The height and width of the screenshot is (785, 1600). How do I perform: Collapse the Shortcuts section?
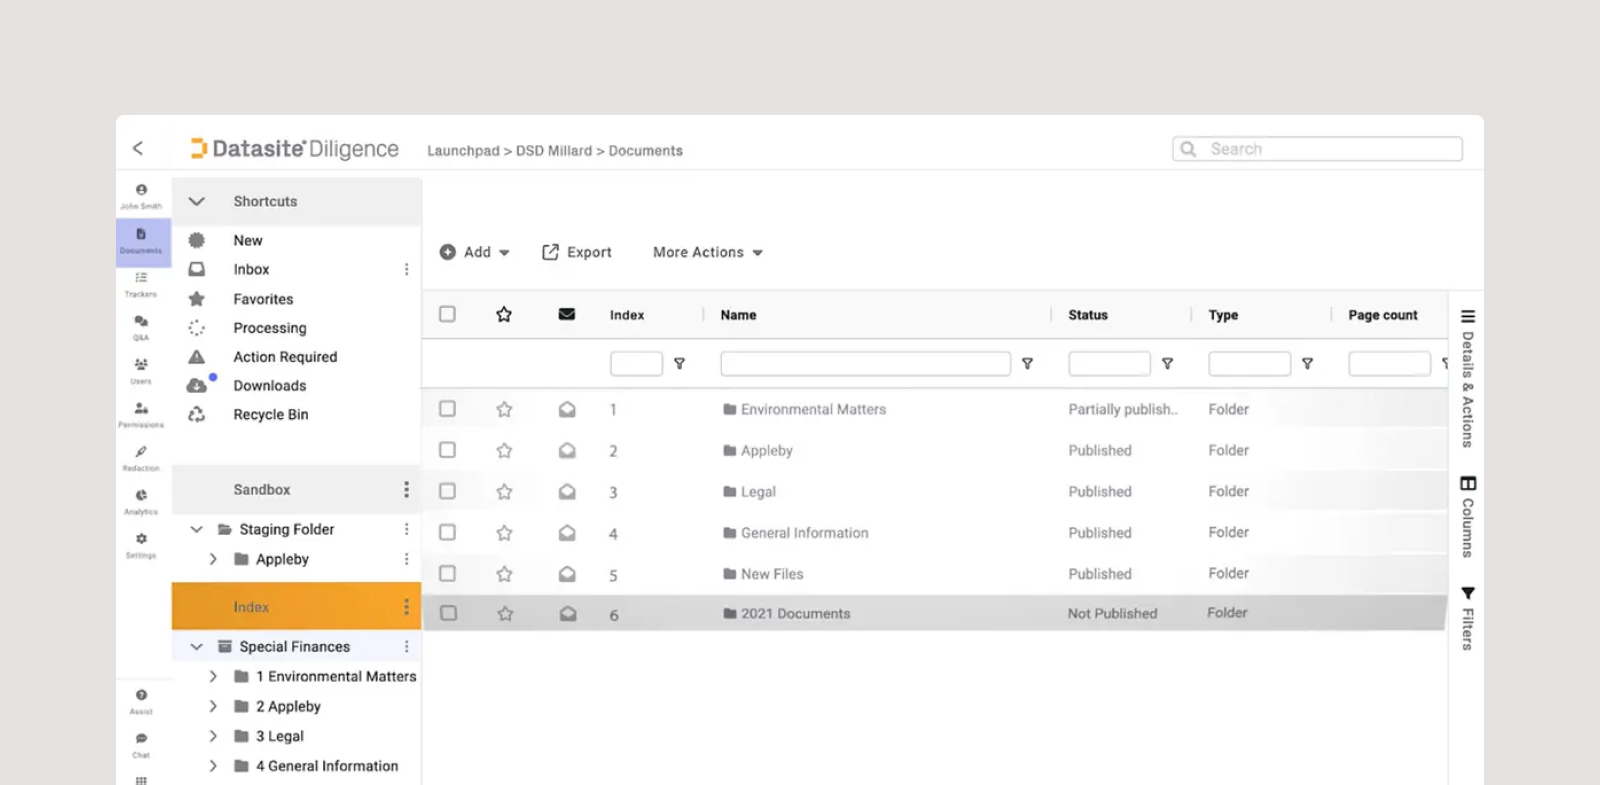[197, 201]
